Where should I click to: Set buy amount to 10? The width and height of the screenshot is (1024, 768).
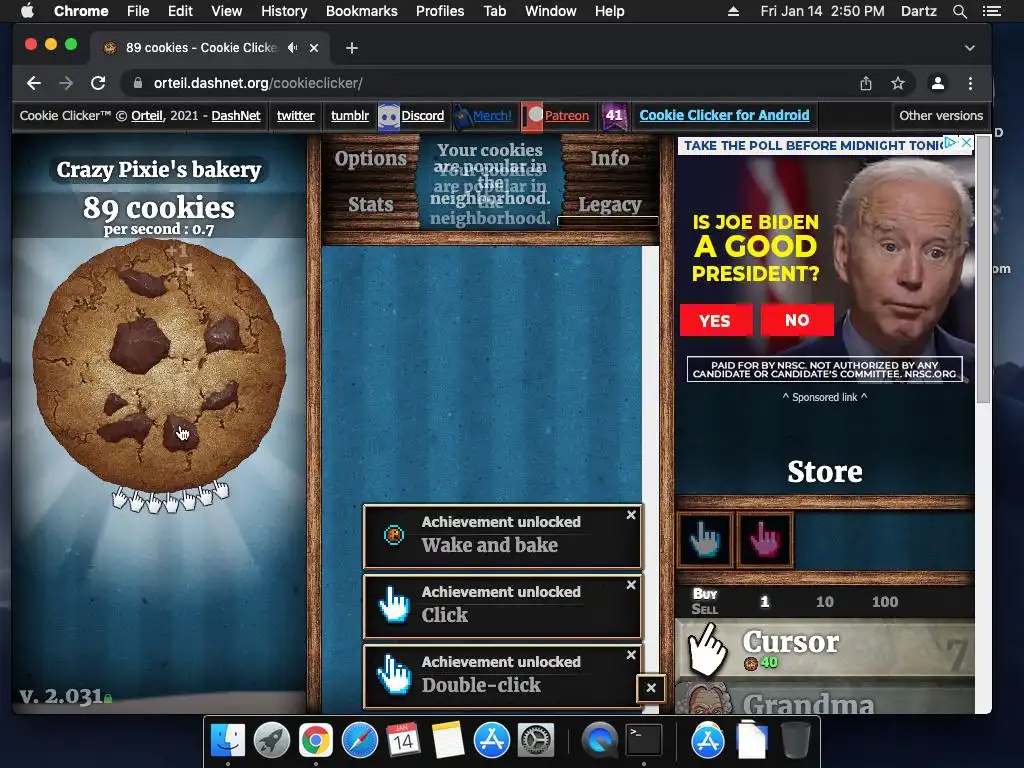tap(825, 601)
